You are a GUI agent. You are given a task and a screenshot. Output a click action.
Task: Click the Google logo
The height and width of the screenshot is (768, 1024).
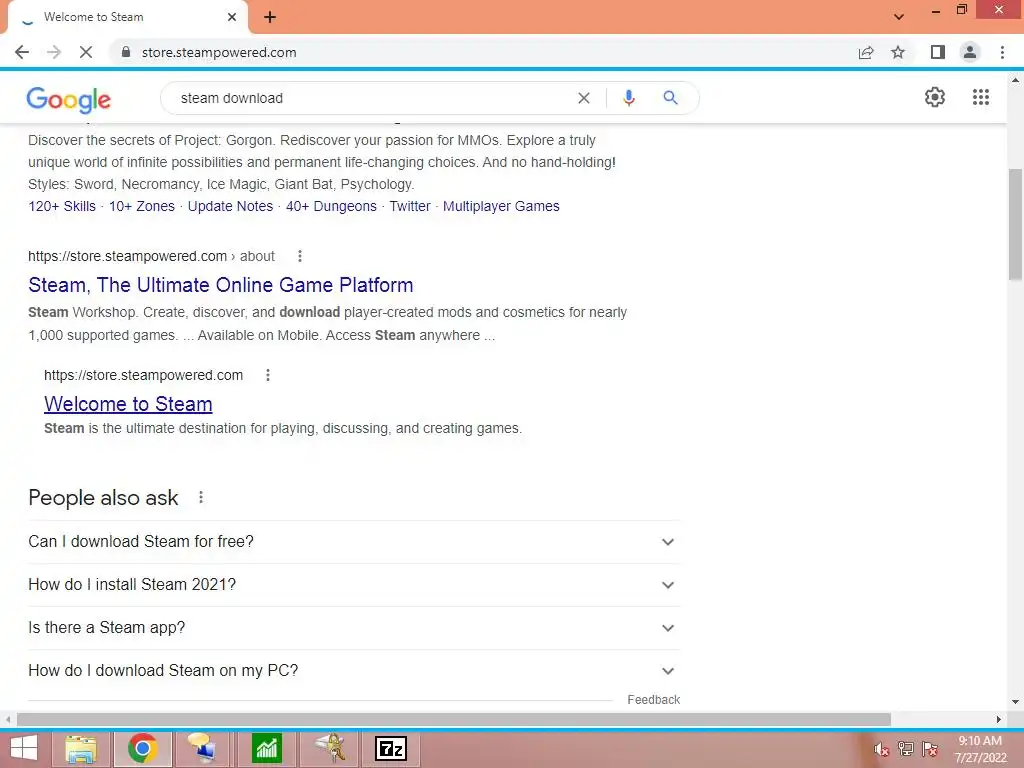[69, 99]
